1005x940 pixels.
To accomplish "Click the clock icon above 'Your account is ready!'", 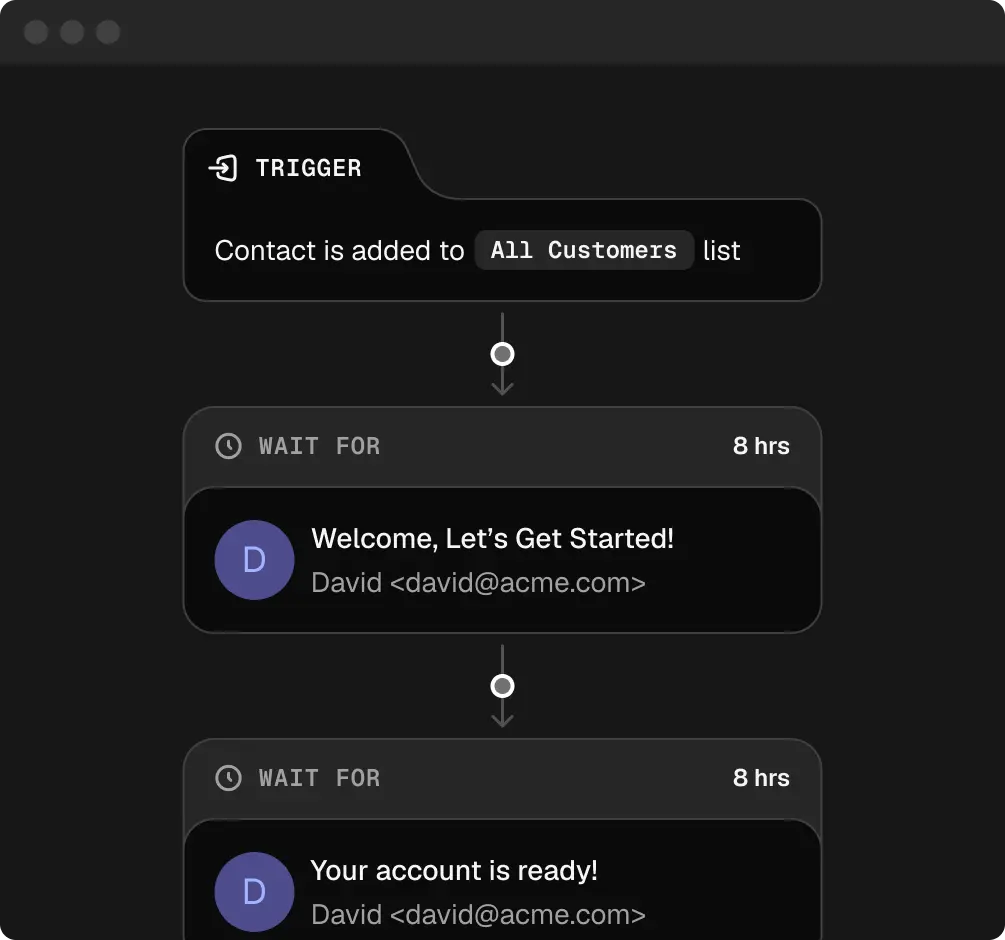I will pyautogui.click(x=229, y=778).
